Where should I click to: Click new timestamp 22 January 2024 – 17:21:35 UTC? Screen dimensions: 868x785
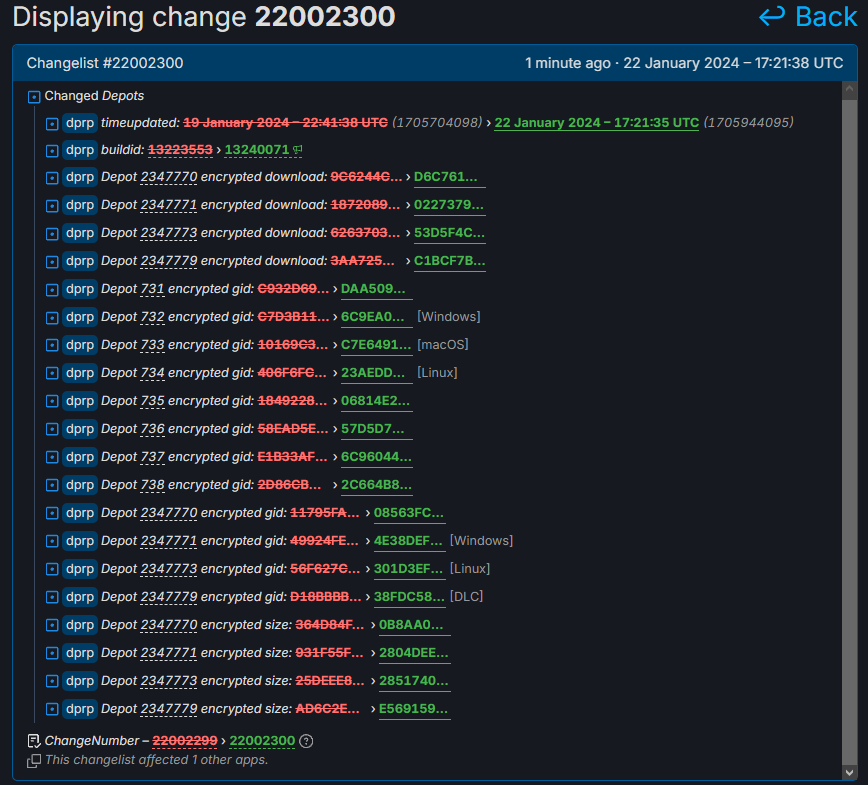[x=597, y=123]
